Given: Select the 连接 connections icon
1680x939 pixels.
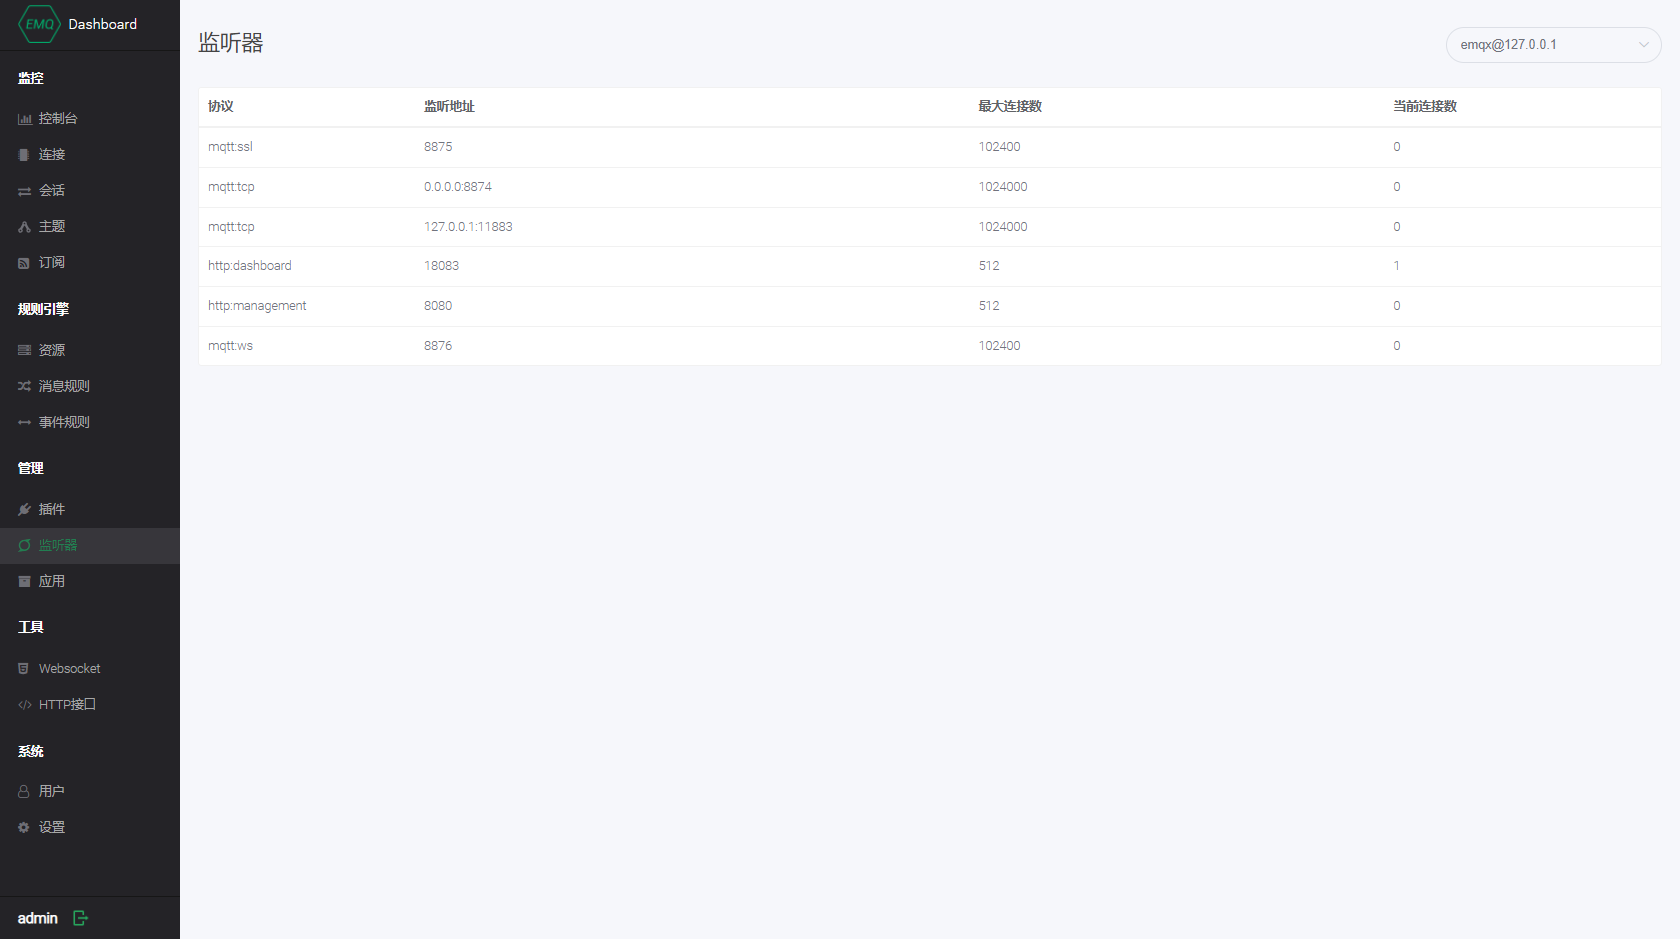Looking at the screenshot, I should 52,154.
